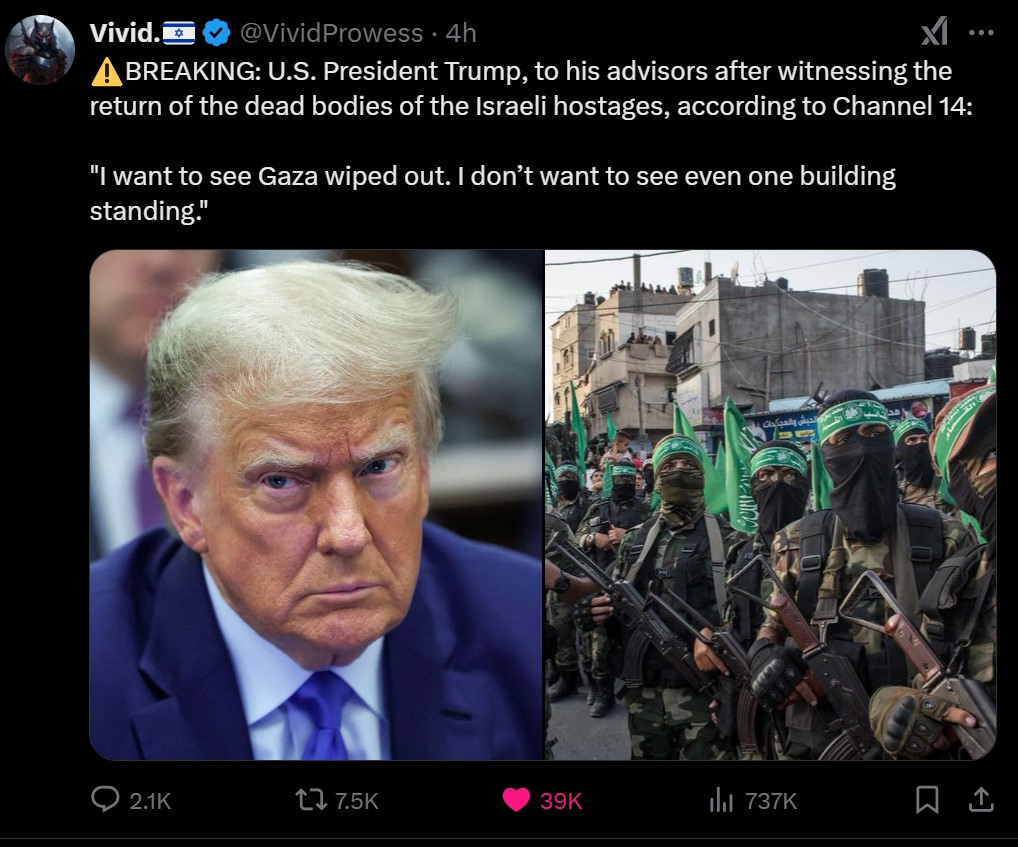Viewport: 1018px width, 847px height.
Task: Open the @VividProwess handle link
Action: click(x=331, y=33)
